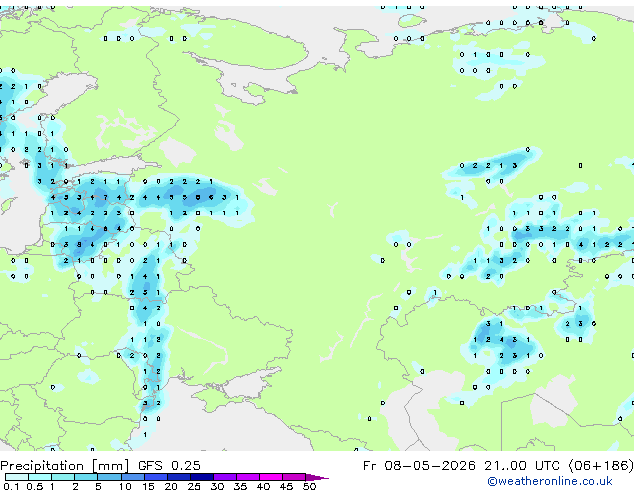Click the 10 to 15 mm legend swatch
Viewport: 634px width, 490px height.
point(133,477)
